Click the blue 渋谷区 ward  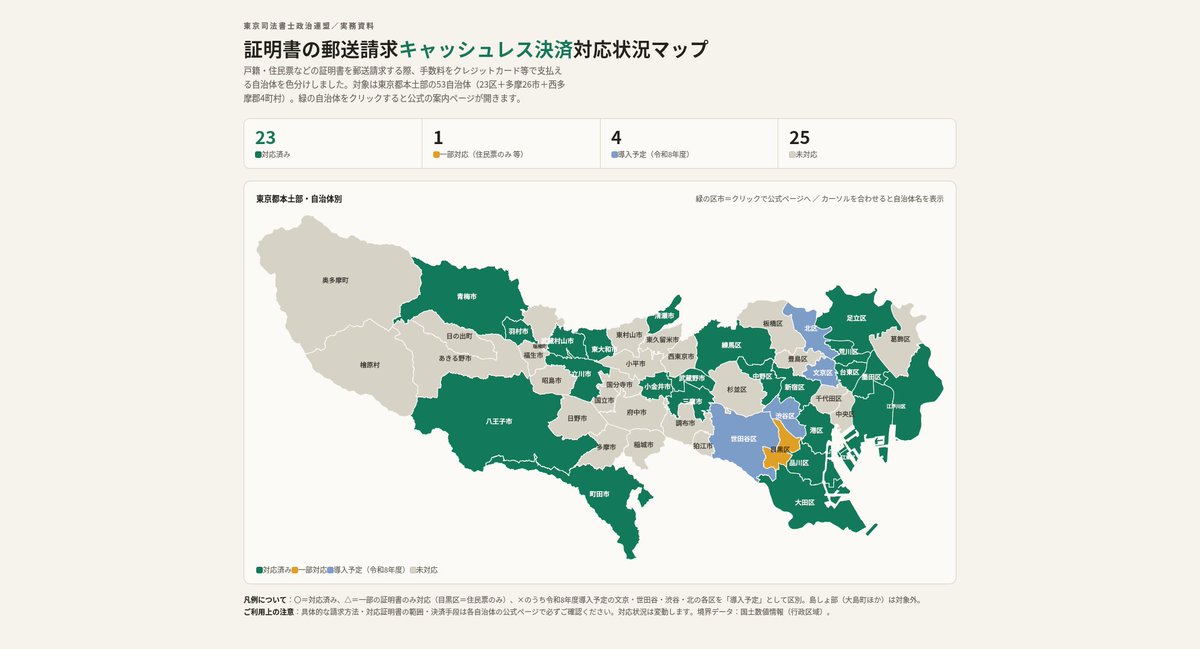coord(785,415)
